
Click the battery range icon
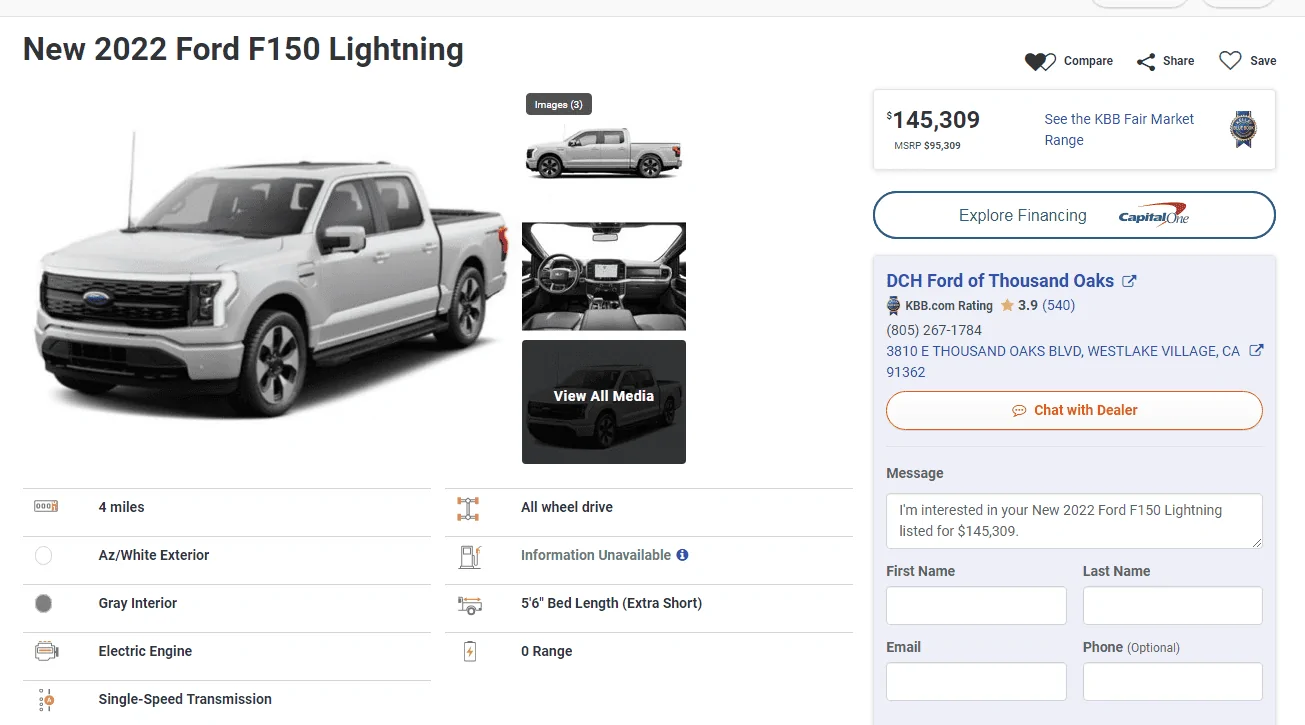[470, 652]
